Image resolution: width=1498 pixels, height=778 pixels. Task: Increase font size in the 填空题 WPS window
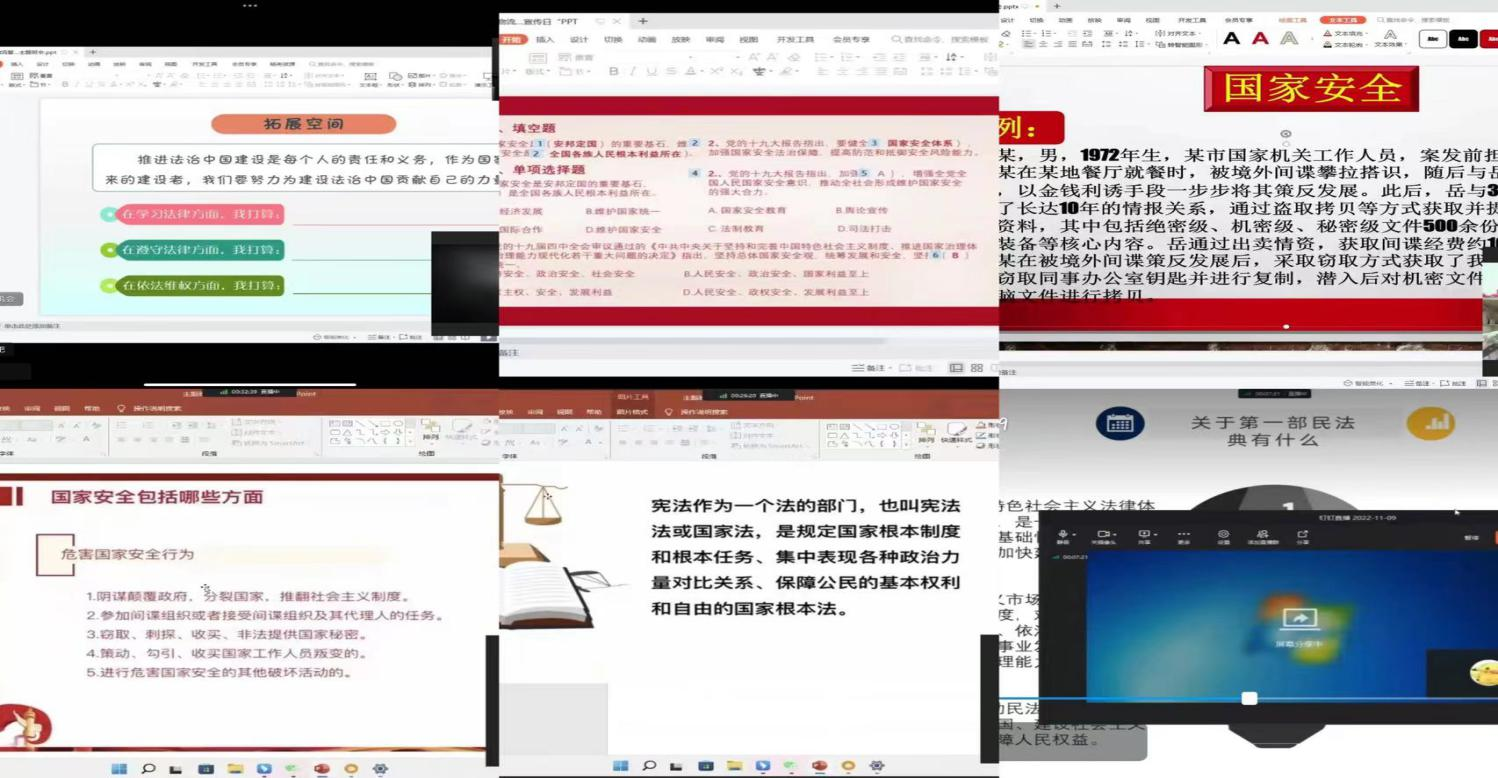coord(755,56)
